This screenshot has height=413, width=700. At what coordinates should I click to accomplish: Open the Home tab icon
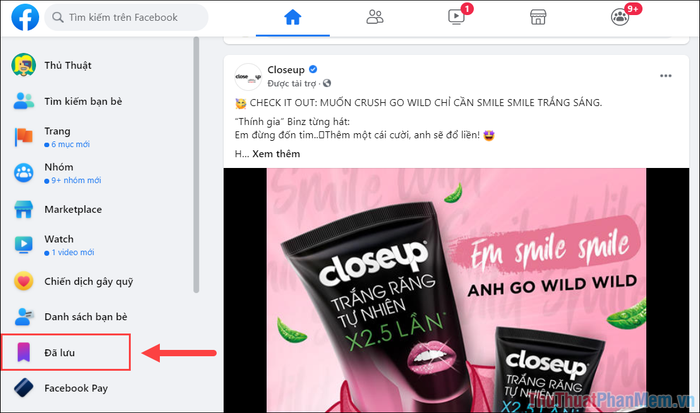(x=292, y=17)
